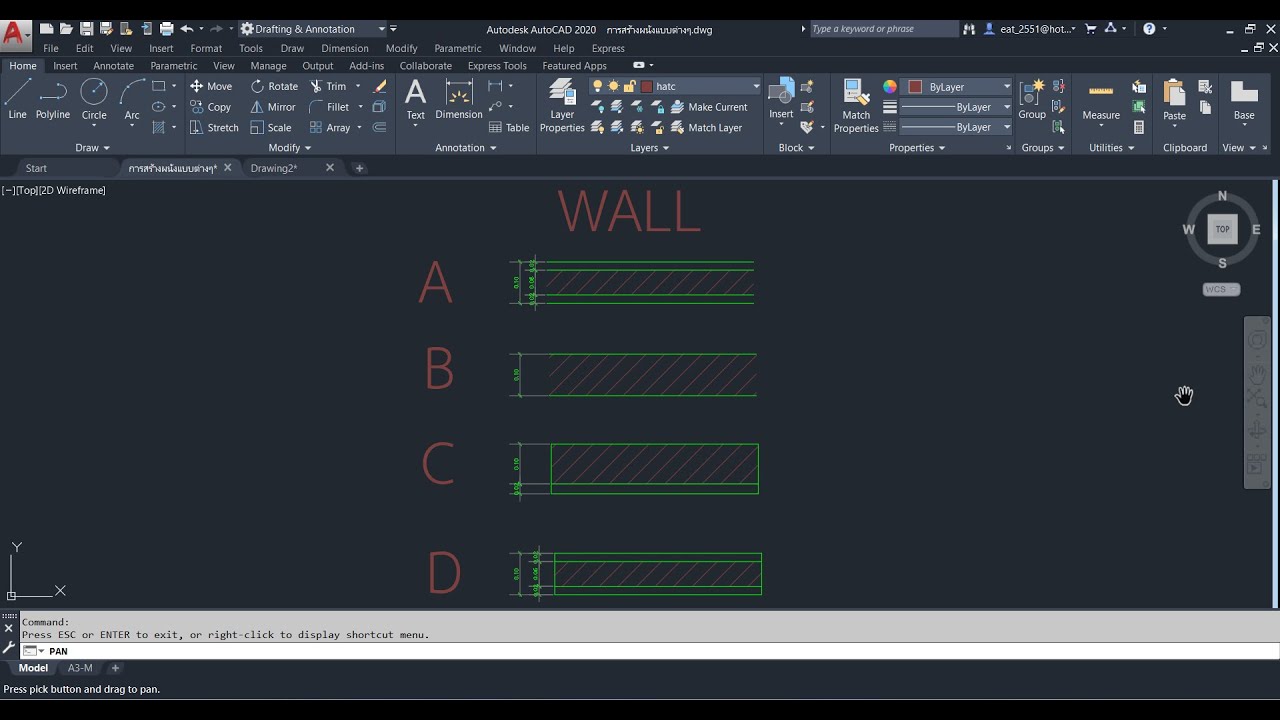Click the Array tool
This screenshot has height=720, width=1280.
(330, 128)
